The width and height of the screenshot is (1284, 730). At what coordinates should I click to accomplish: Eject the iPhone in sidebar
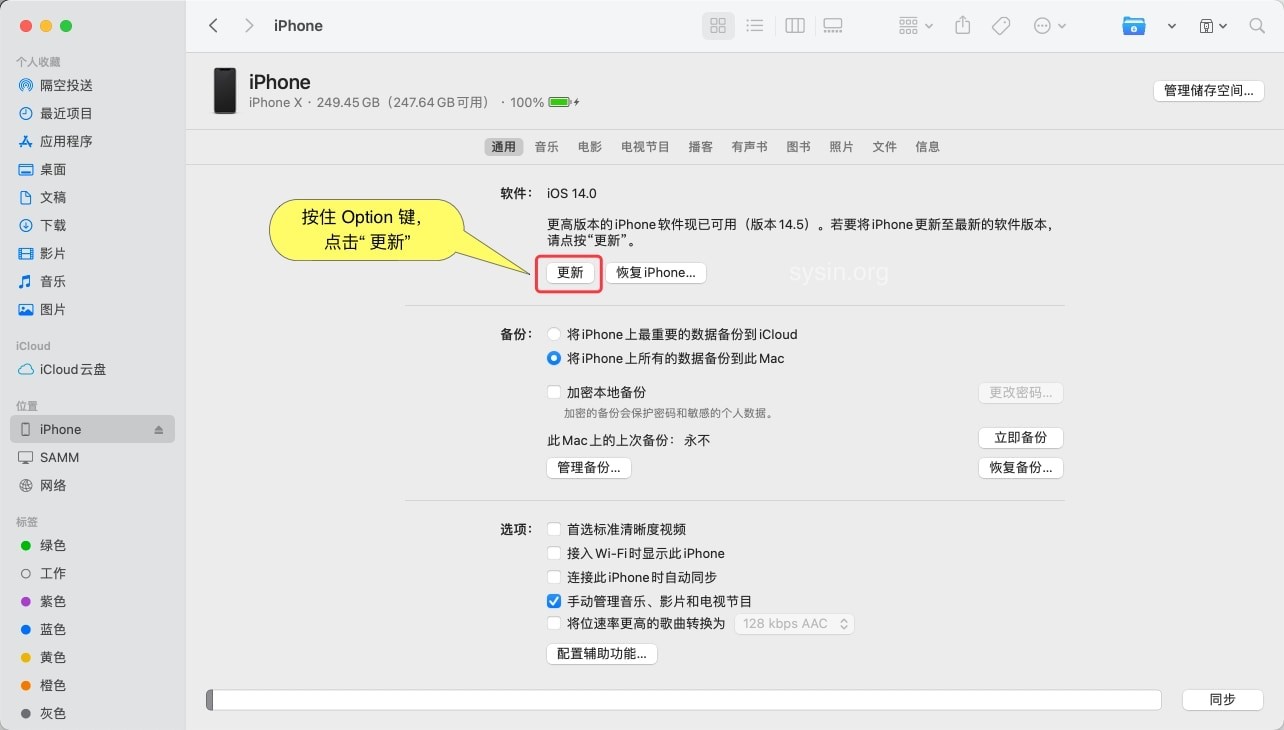coord(159,430)
